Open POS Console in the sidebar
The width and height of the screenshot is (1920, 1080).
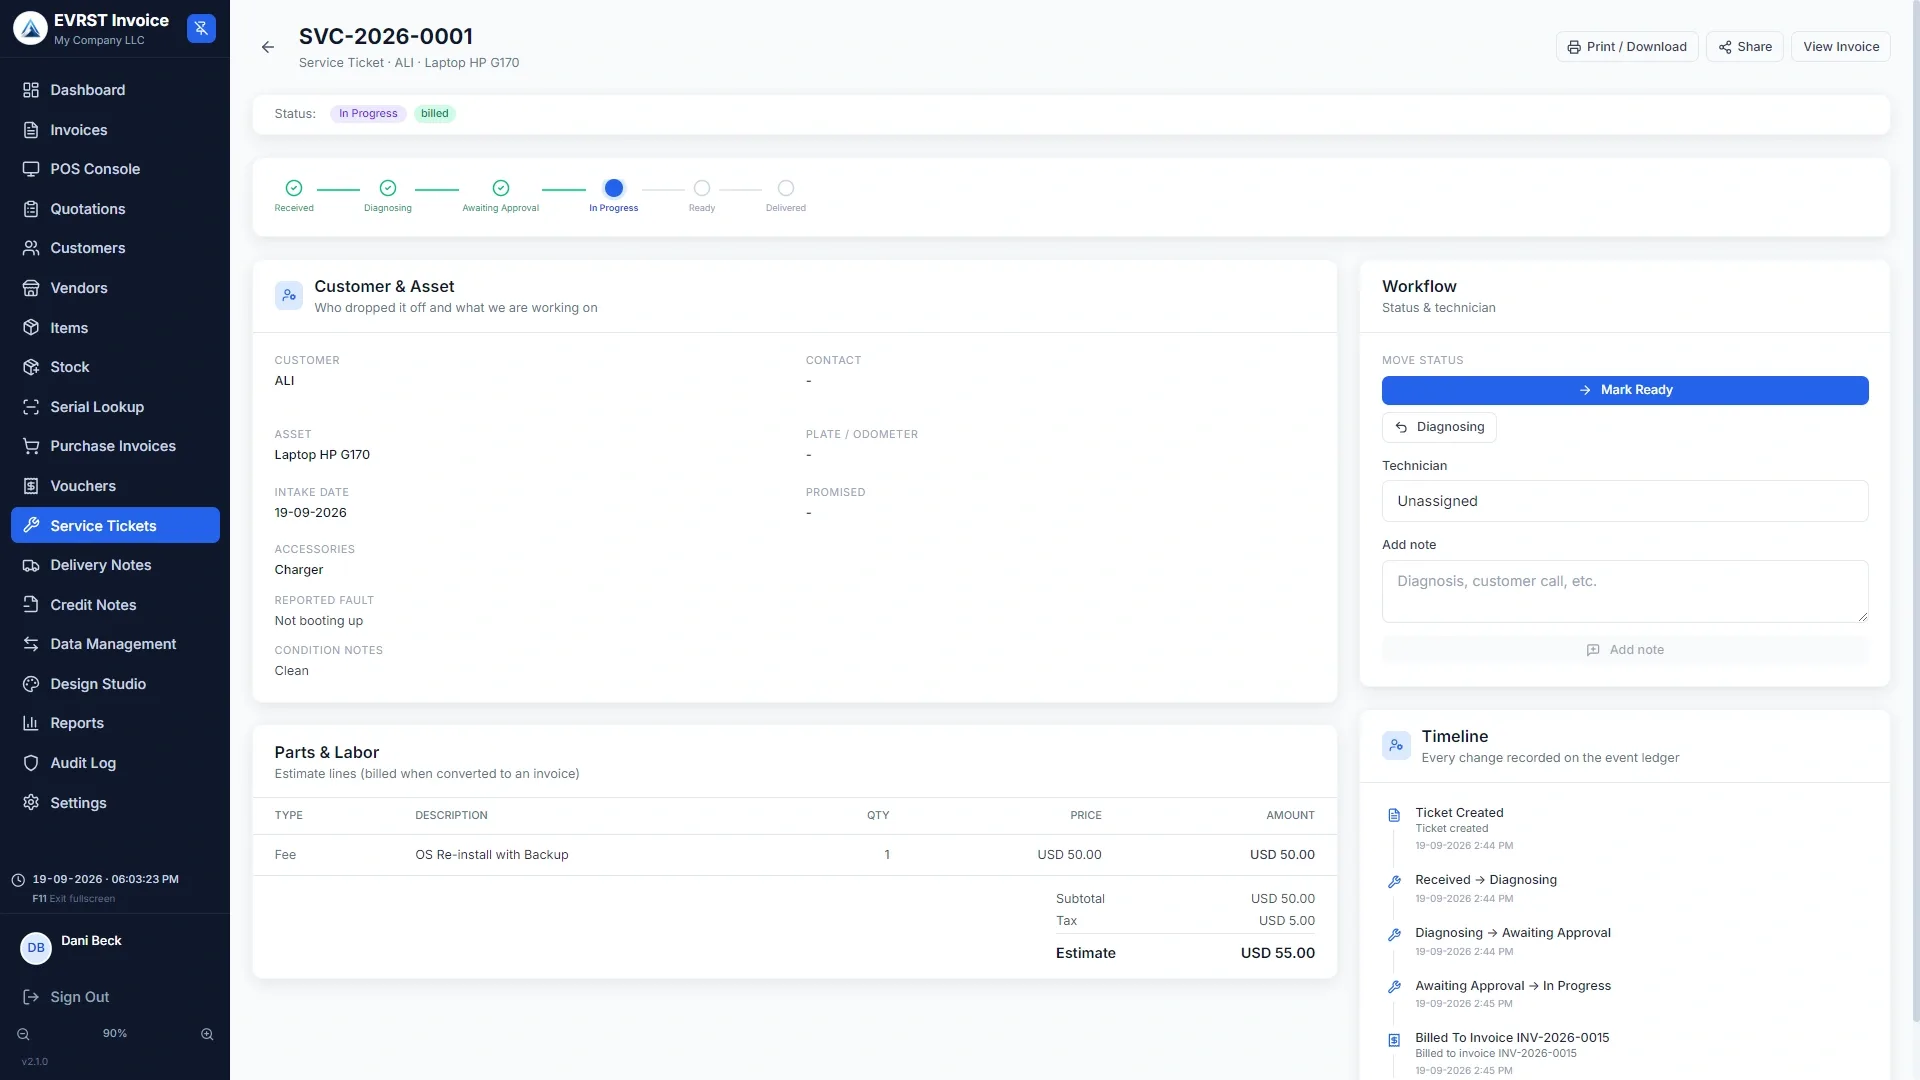[x=115, y=169]
